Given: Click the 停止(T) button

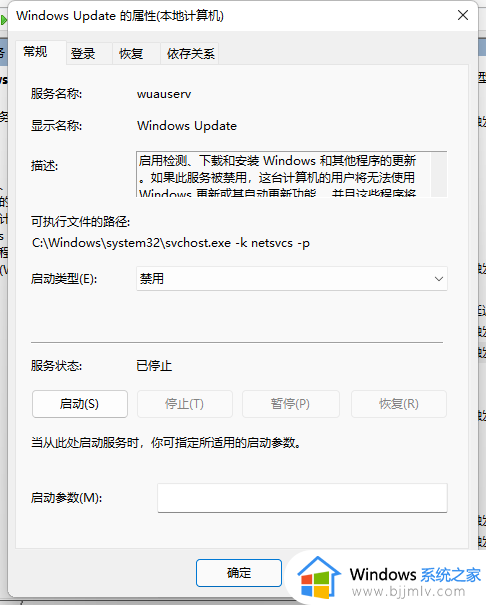Looking at the screenshot, I should point(185,404).
